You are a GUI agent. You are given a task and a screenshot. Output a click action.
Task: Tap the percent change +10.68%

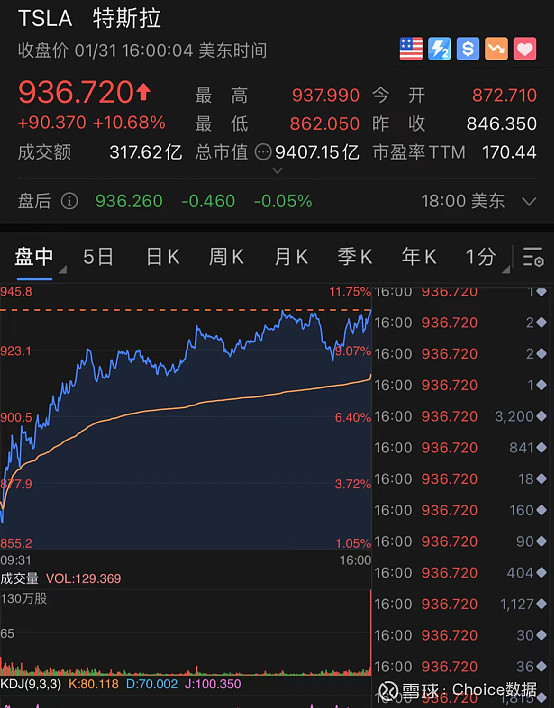pyautogui.click(x=129, y=122)
